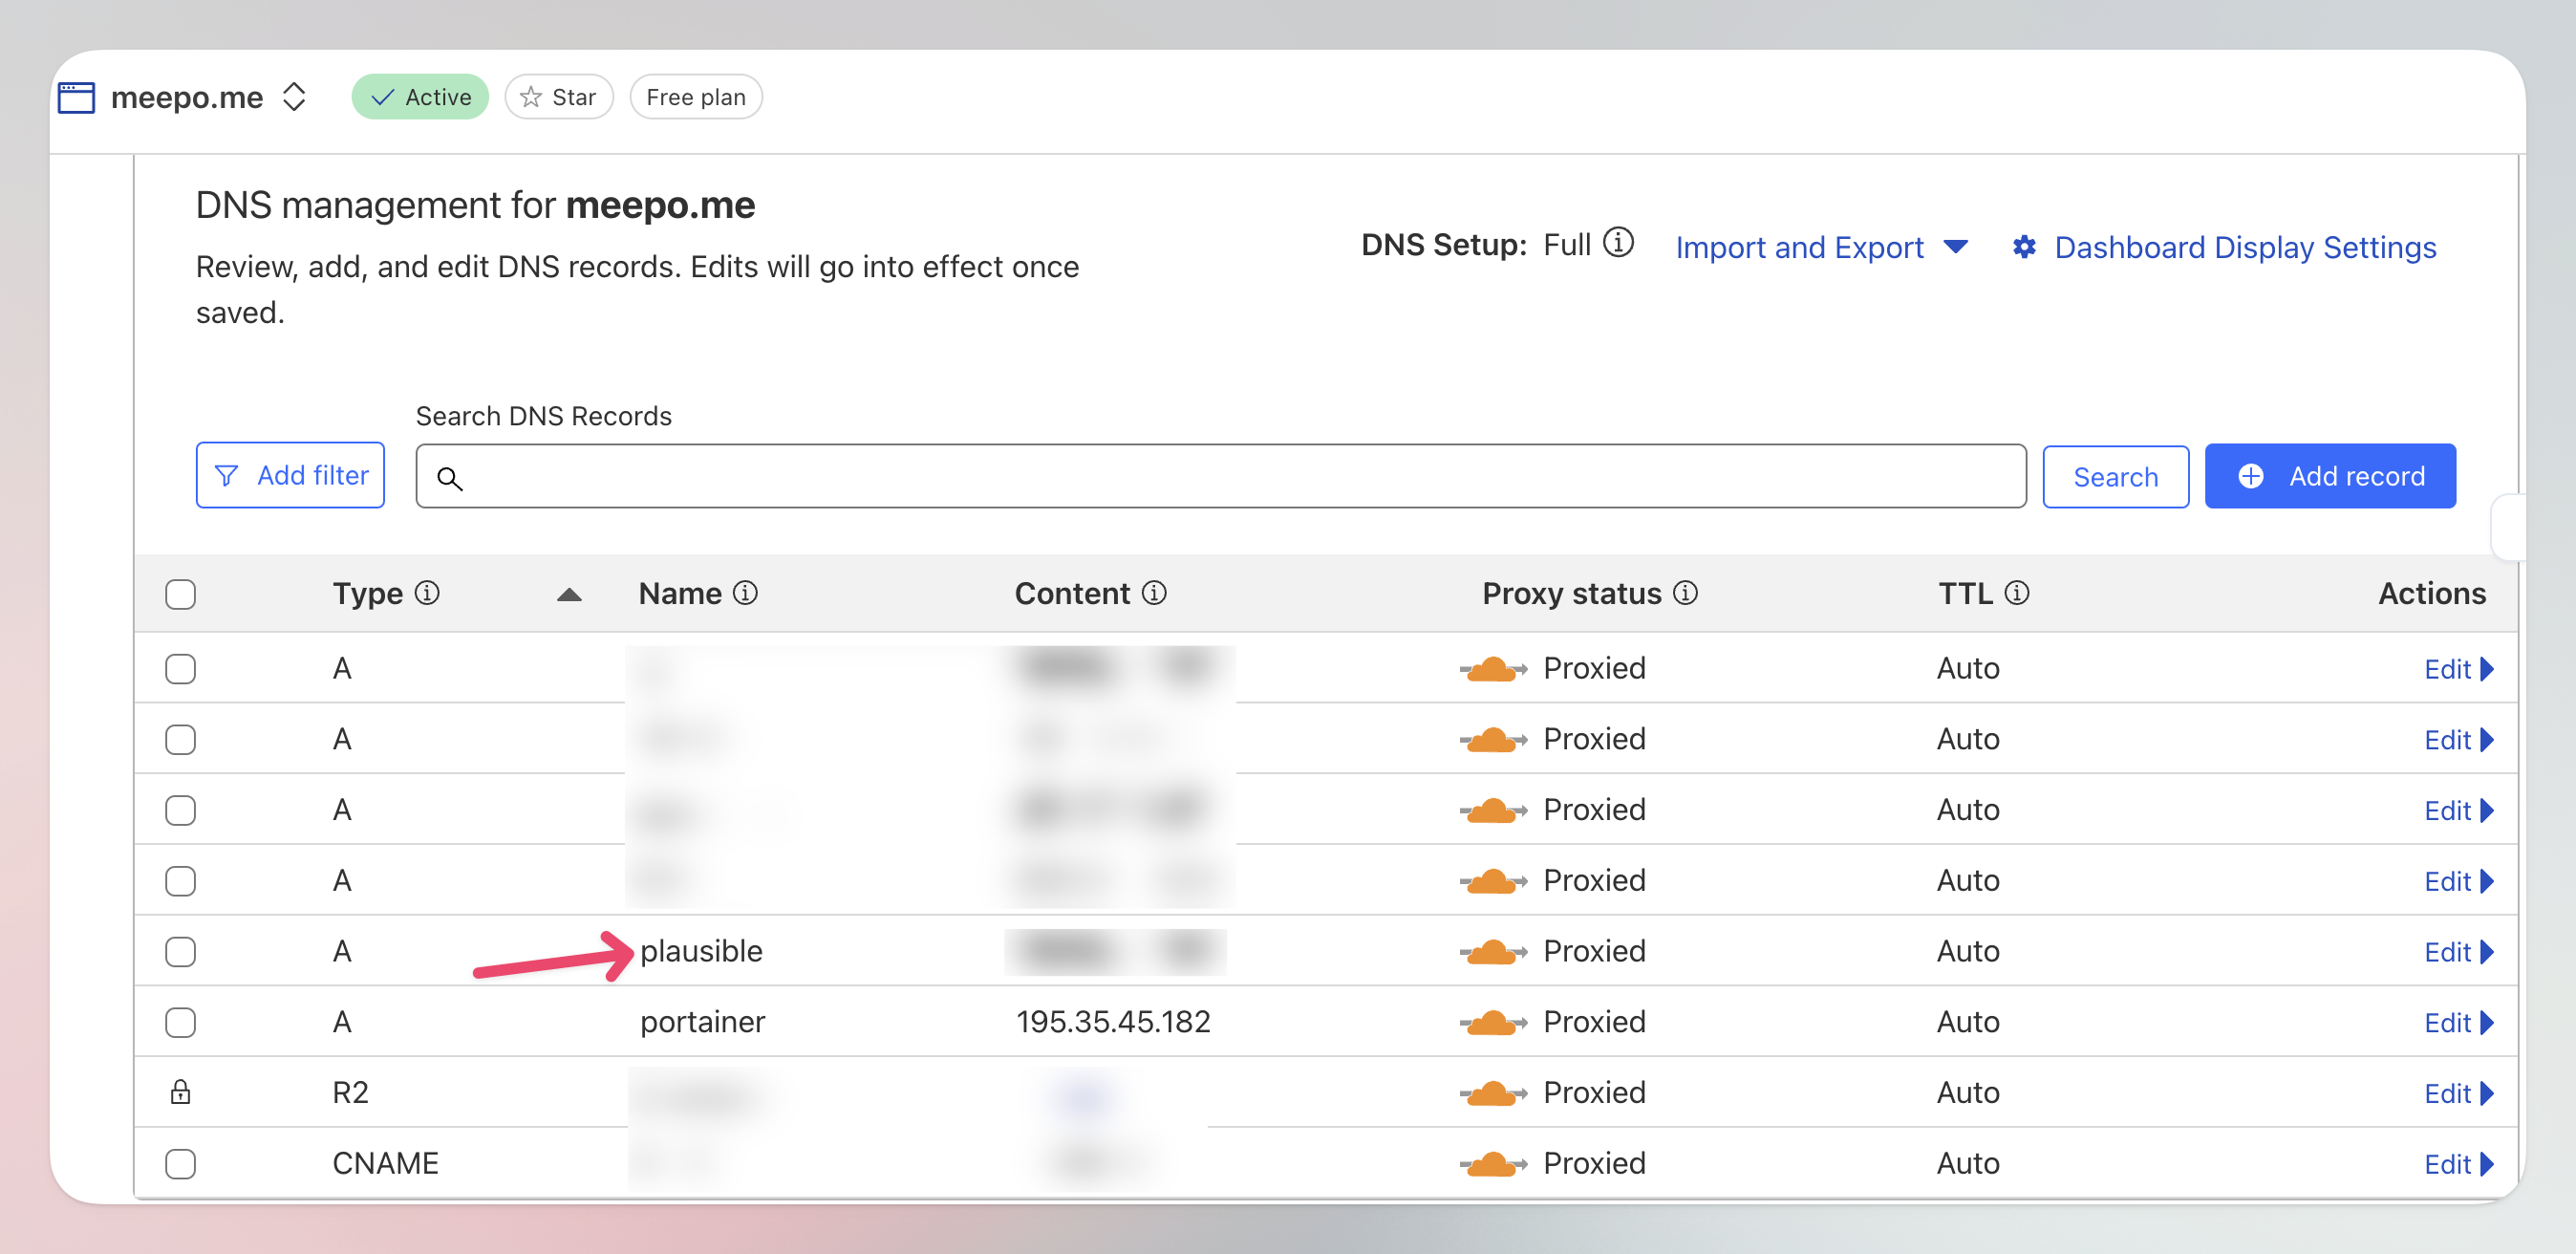Open the meepo.me domain switcher chevrons

coord(294,97)
